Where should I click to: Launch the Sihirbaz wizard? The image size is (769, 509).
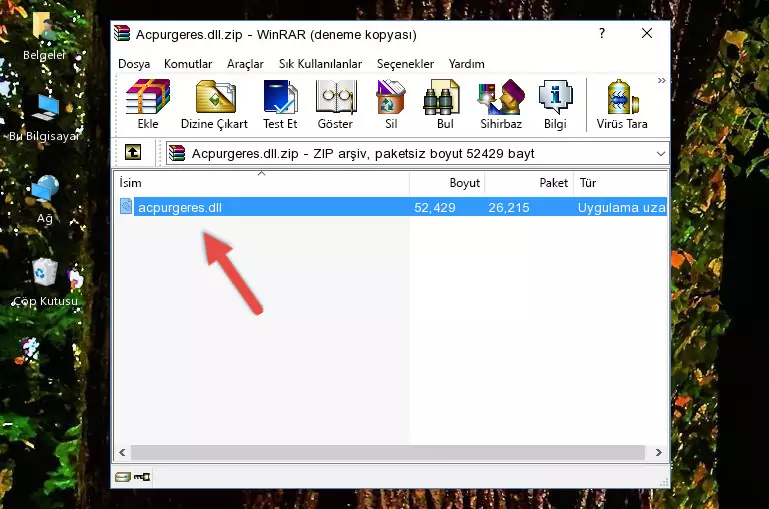pyautogui.click(x=501, y=104)
